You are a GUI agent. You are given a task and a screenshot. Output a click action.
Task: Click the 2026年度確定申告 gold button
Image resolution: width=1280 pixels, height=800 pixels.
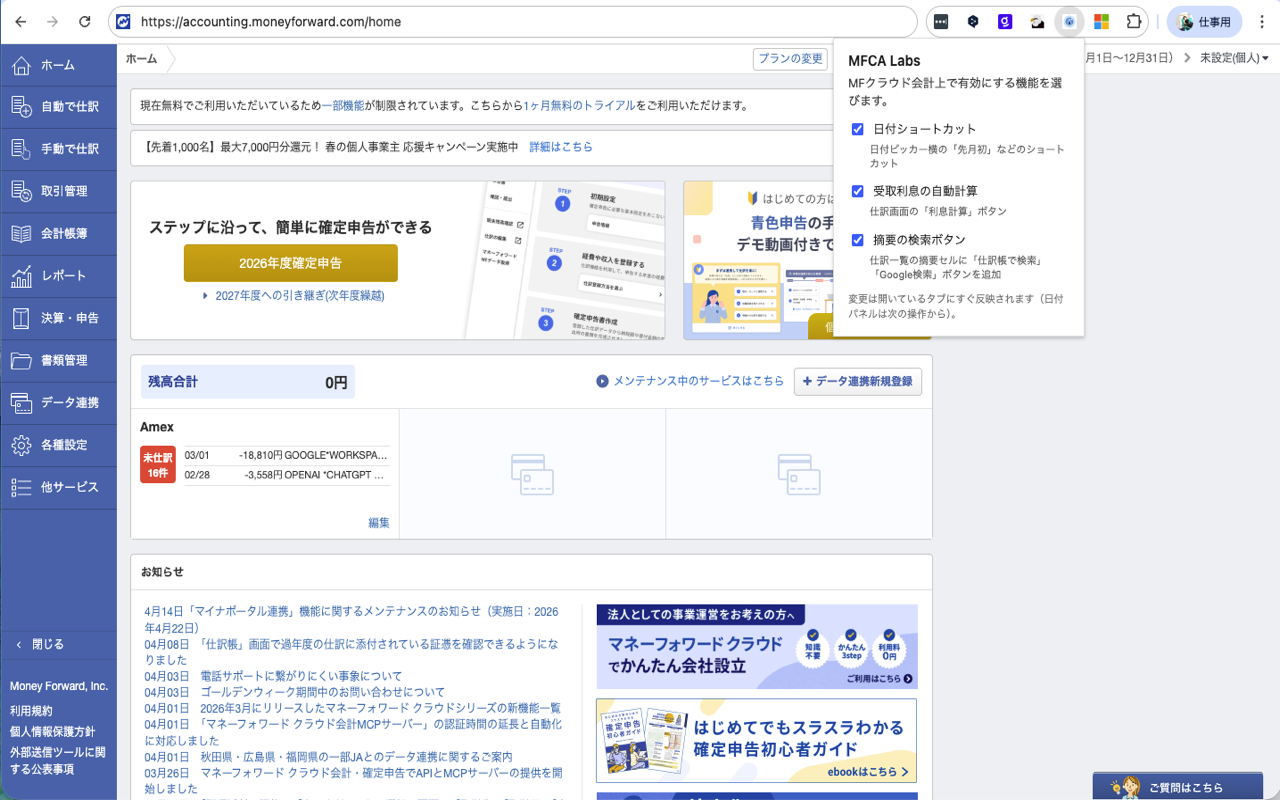click(290, 263)
